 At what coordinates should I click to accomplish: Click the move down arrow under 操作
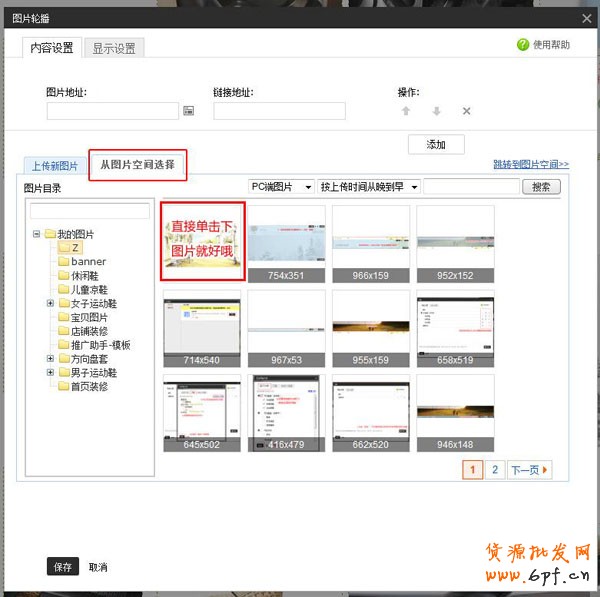(436, 111)
